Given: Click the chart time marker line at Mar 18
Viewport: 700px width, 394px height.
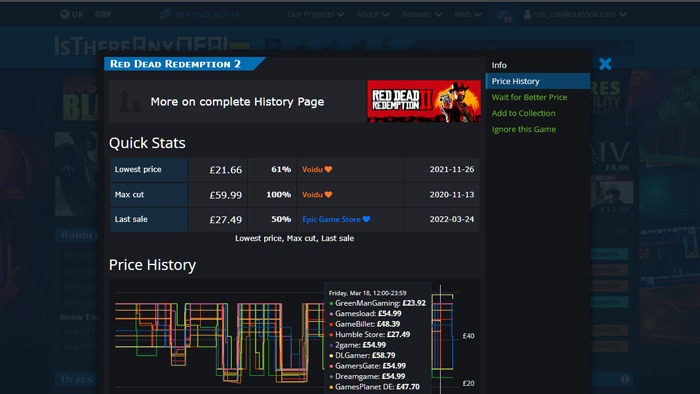Looking at the screenshot, I should [x=440, y=339].
